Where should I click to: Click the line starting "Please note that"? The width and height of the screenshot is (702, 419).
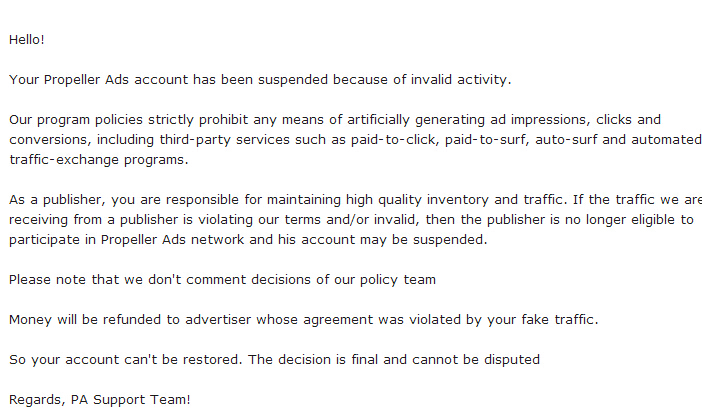click(223, 280)
